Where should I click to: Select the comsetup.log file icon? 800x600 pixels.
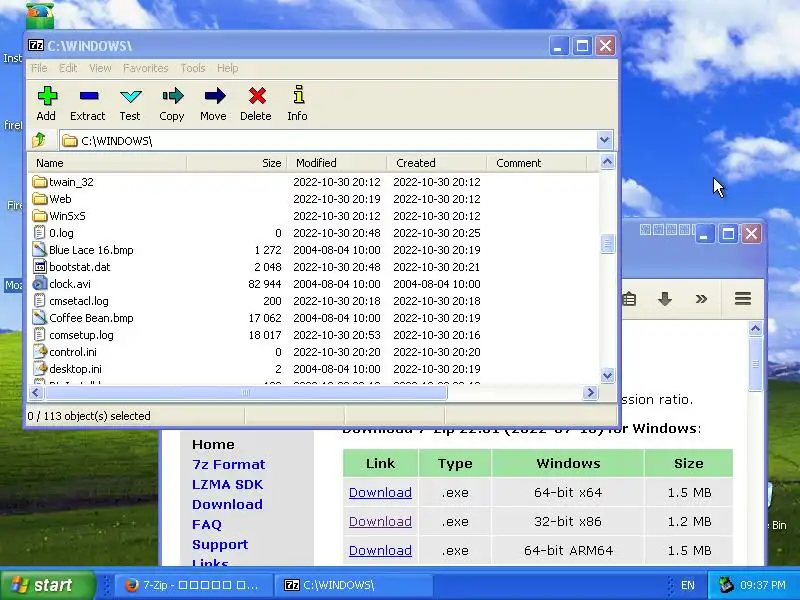coord(39,335)
